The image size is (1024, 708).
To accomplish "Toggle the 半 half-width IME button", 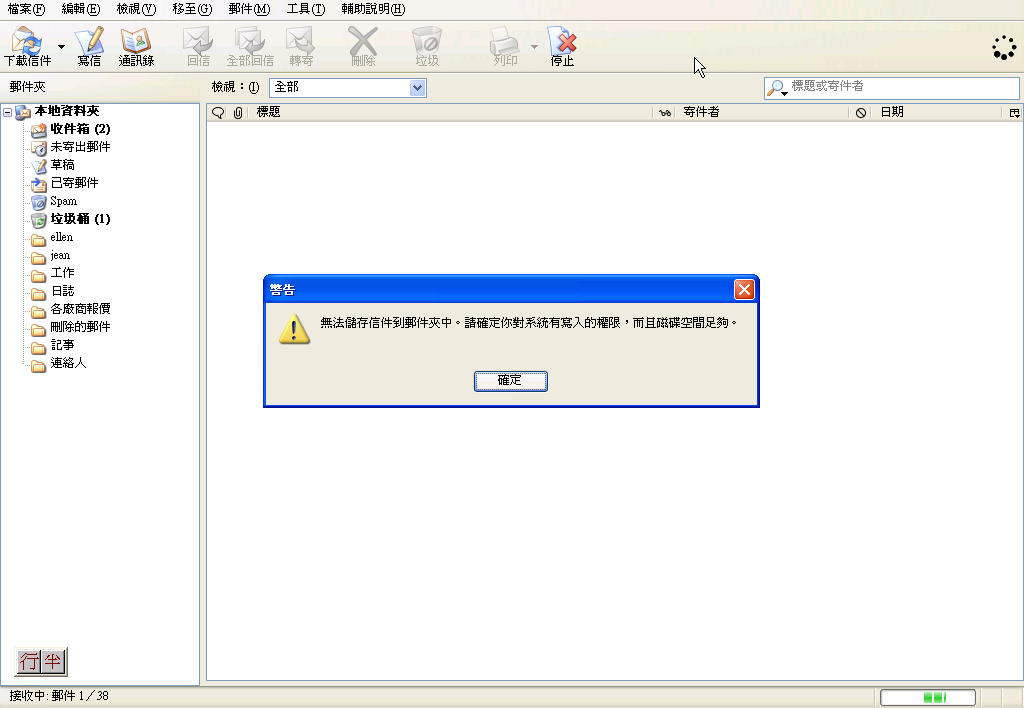I will pyautogui.click(x=53, y=662).
